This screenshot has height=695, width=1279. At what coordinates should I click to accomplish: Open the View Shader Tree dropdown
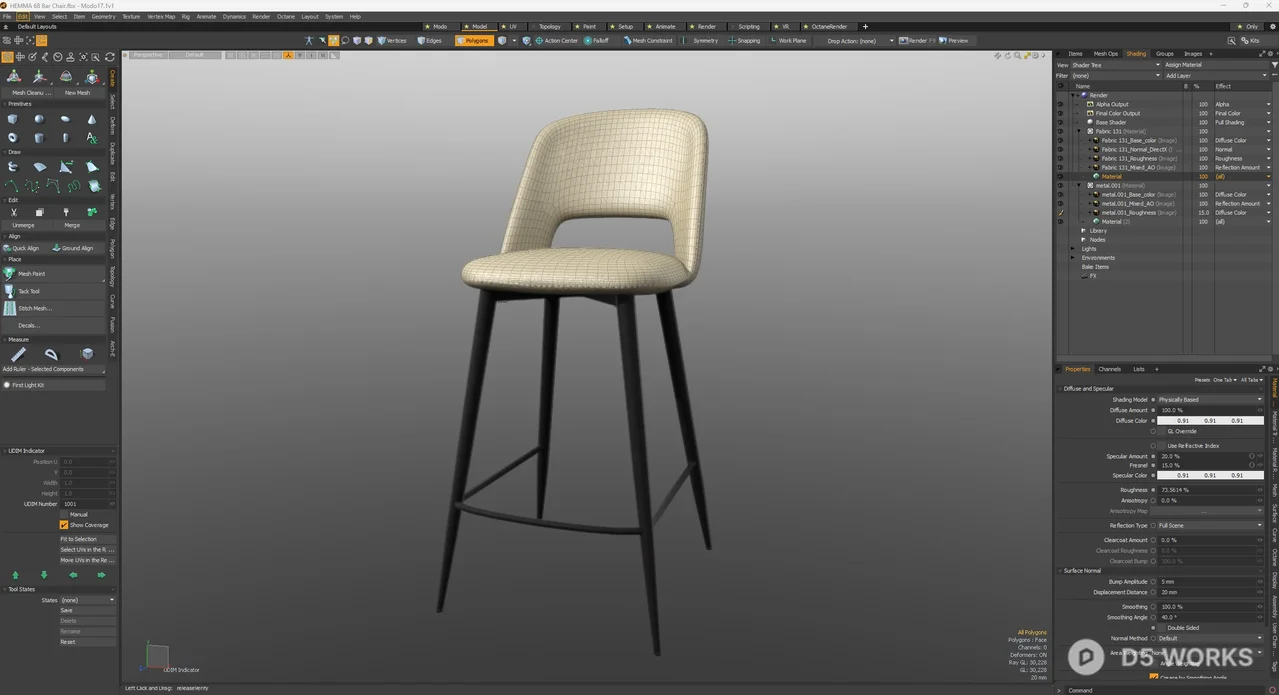1116,65
